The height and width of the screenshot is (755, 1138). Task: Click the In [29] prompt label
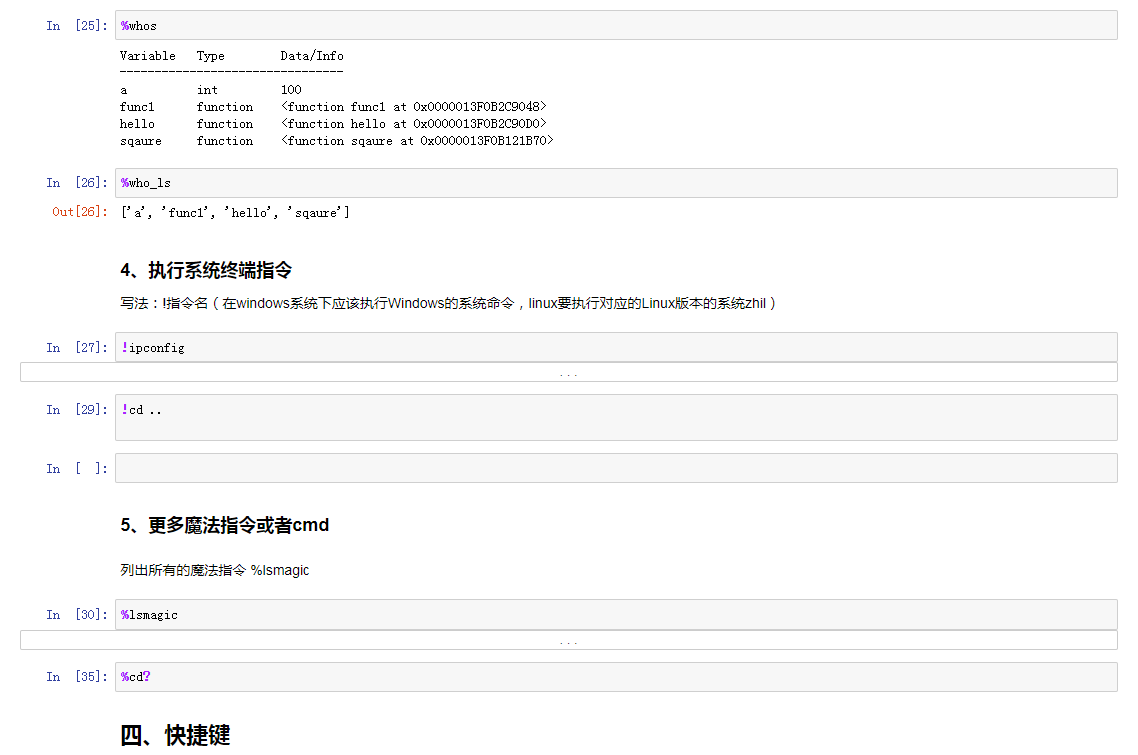(77, 409)
